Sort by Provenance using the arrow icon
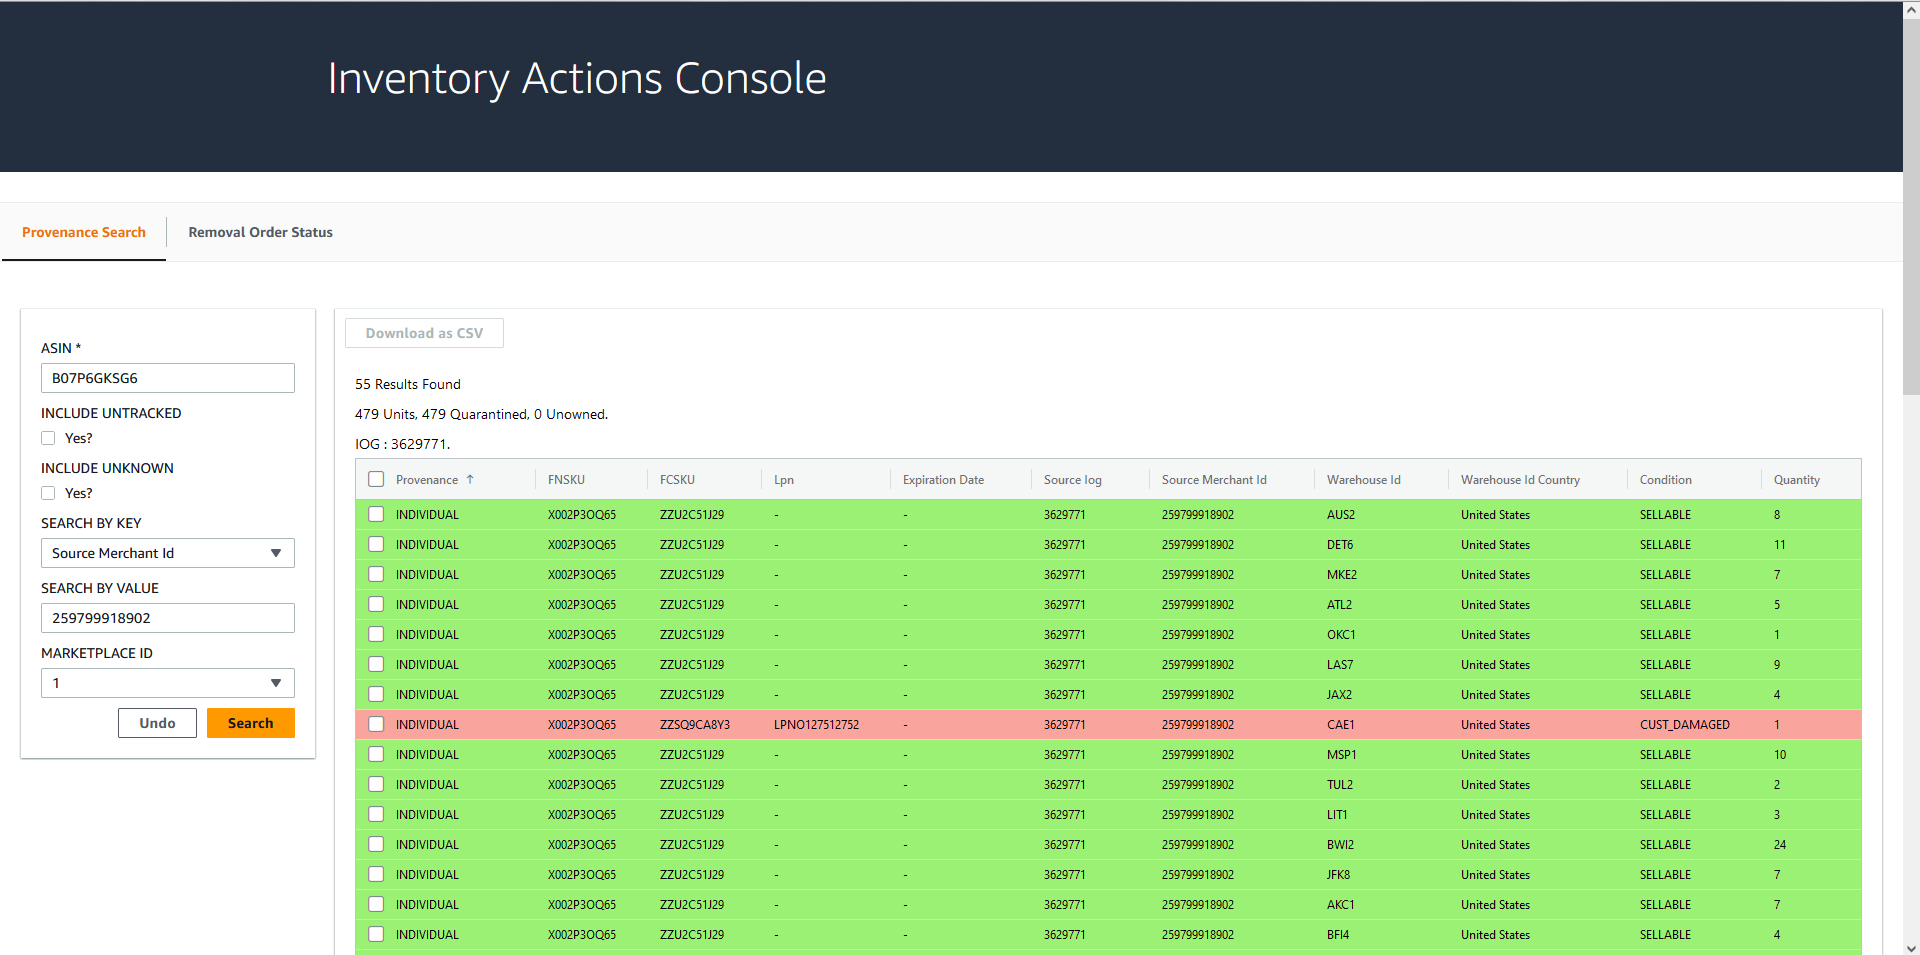1920x955 pixels. [470, 480]
